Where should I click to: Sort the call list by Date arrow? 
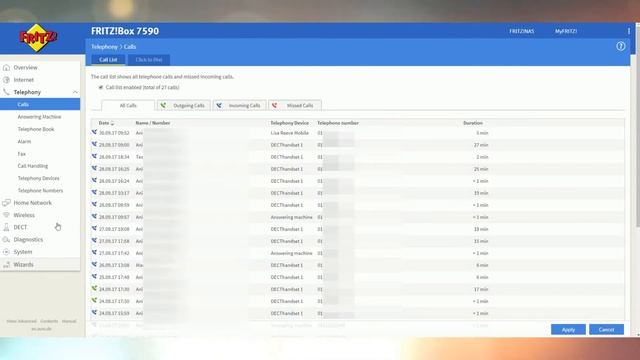pyautogui.click(x=112, y=123)
